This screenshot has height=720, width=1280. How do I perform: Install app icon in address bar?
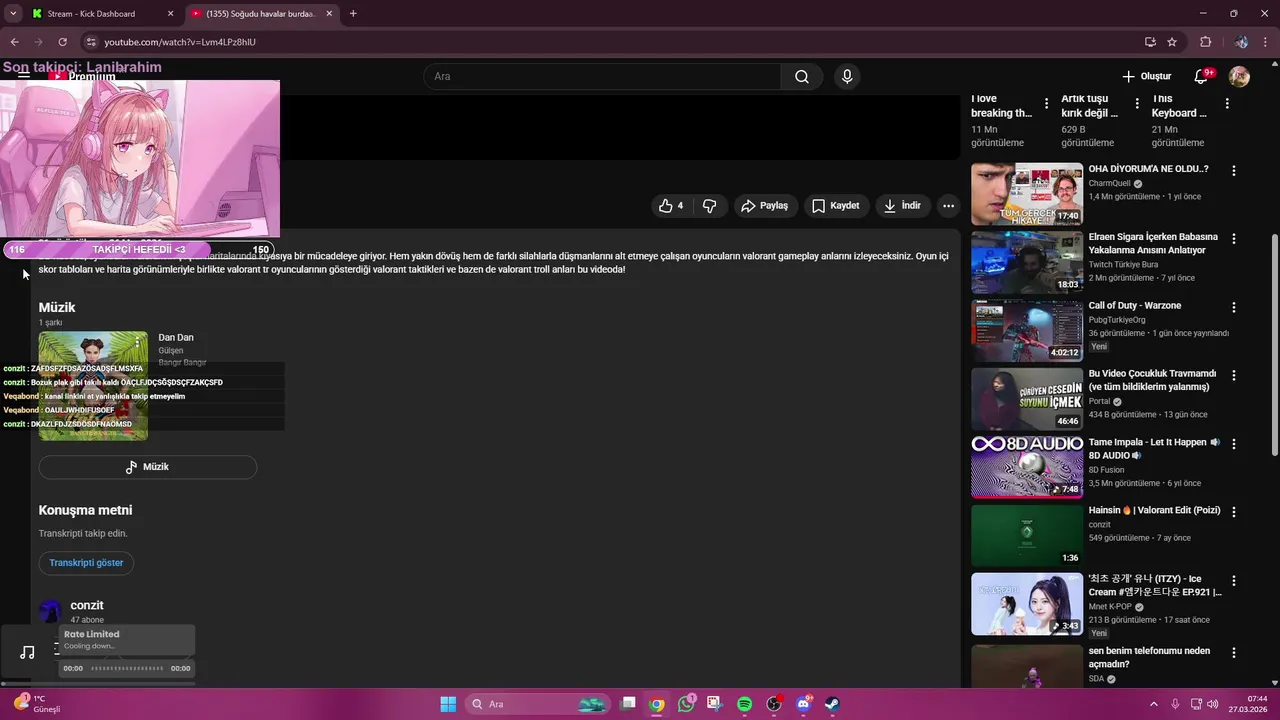[x=1150, y=42]
